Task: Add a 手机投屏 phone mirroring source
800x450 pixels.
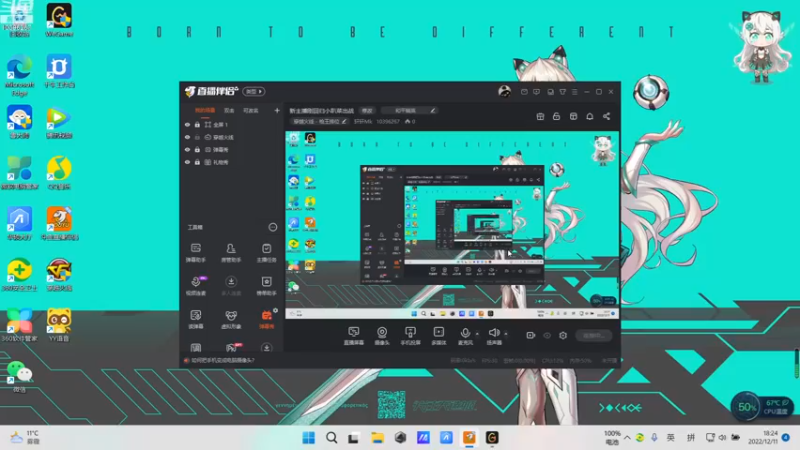Action: [x=410, y=336]
